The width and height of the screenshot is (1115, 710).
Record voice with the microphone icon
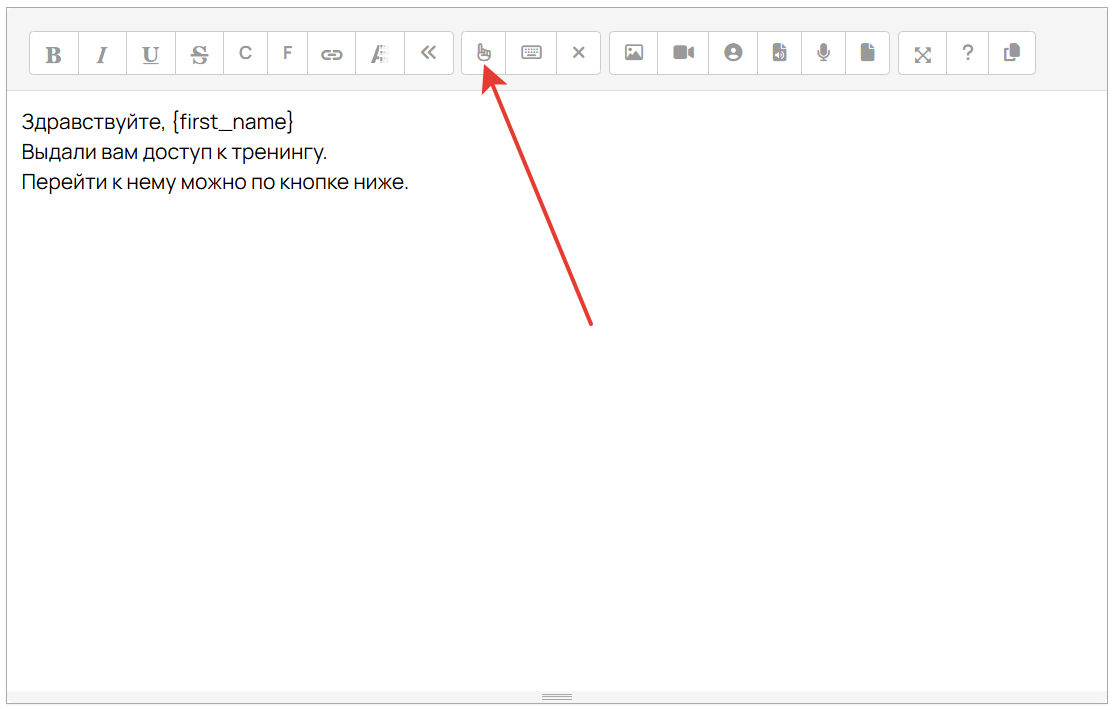point(823,53)
